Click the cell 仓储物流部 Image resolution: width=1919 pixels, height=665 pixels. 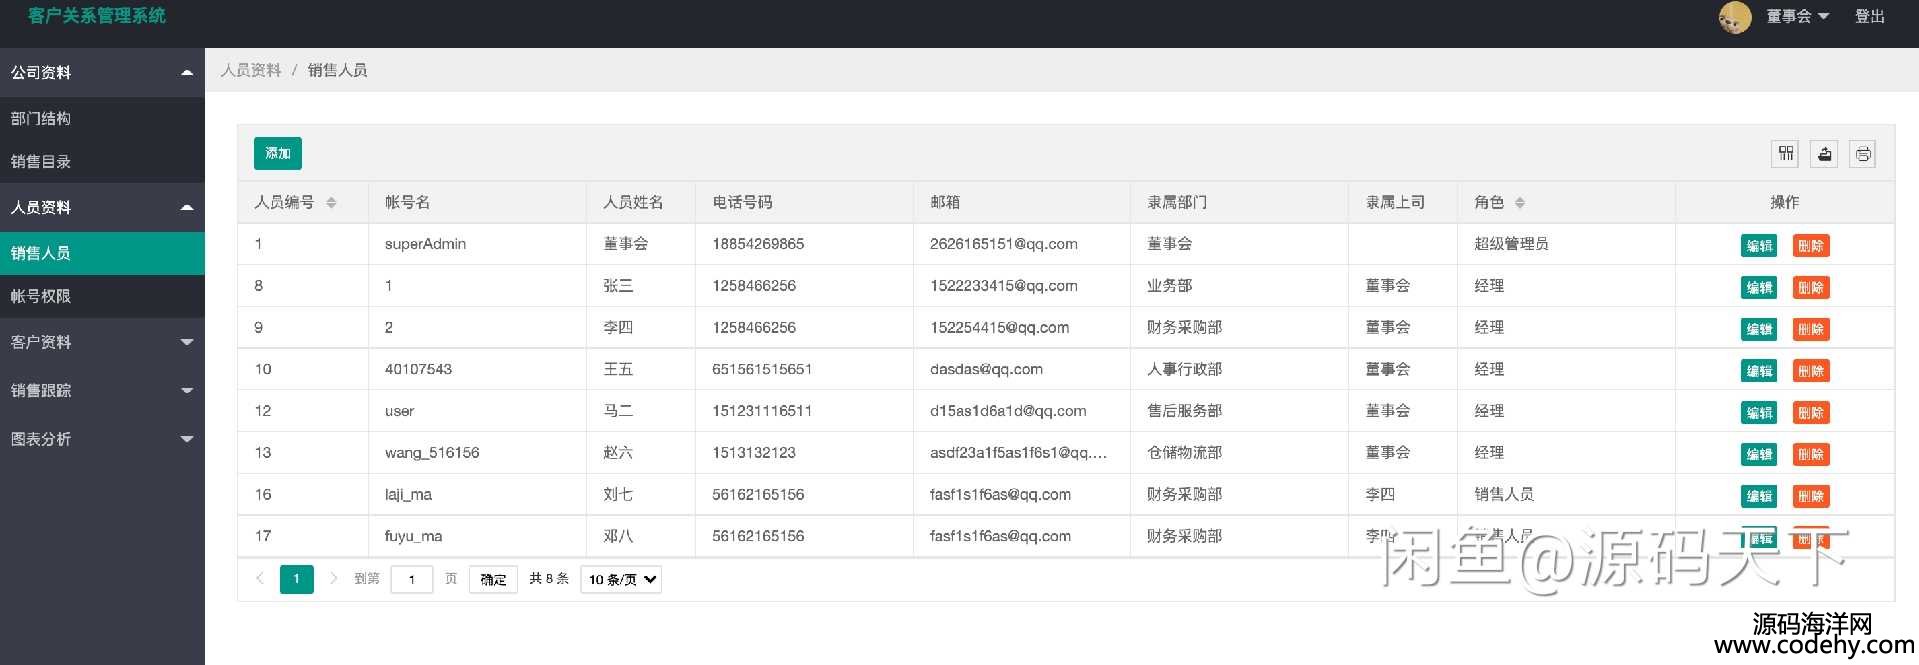click(1184, 453)
